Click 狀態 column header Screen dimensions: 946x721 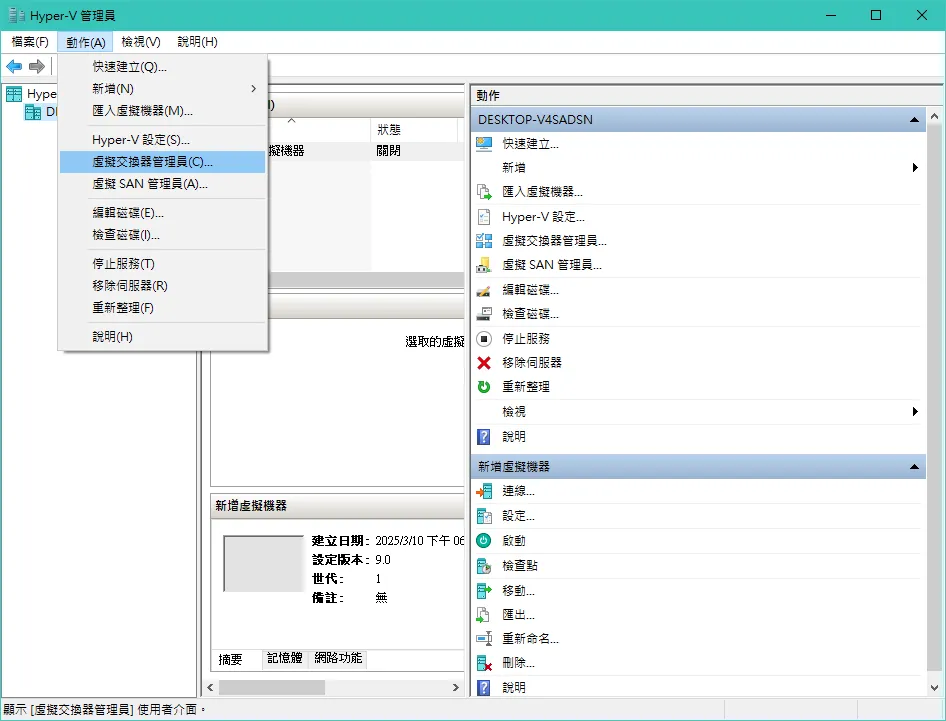(x=414, y=130)
